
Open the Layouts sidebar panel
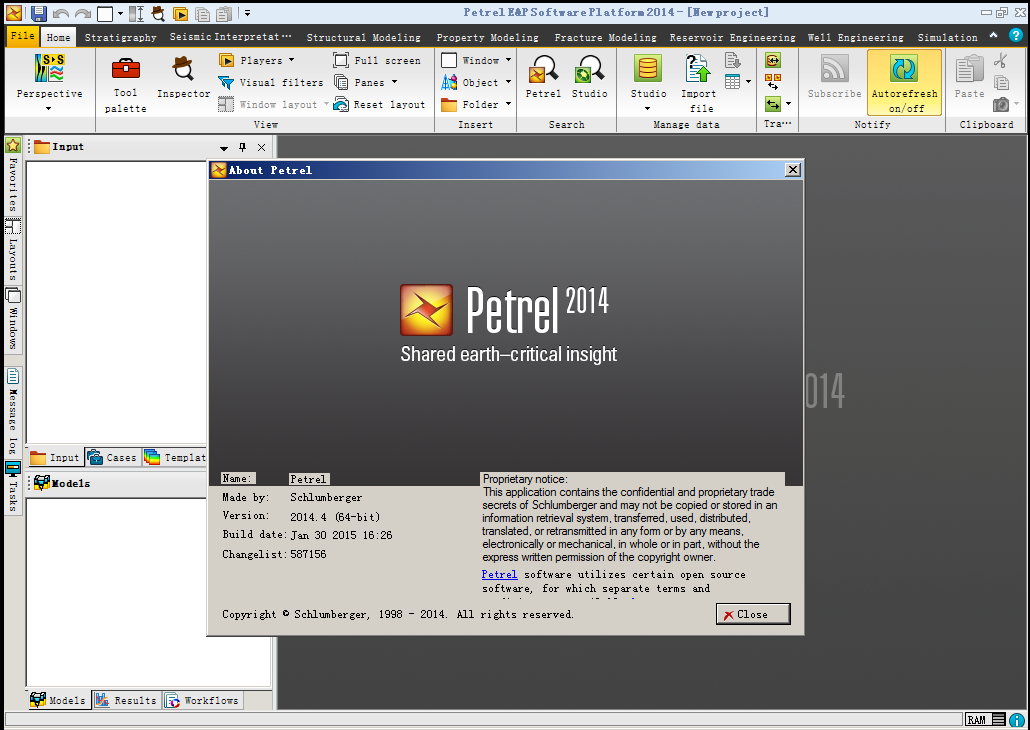(x=12, y=250)
